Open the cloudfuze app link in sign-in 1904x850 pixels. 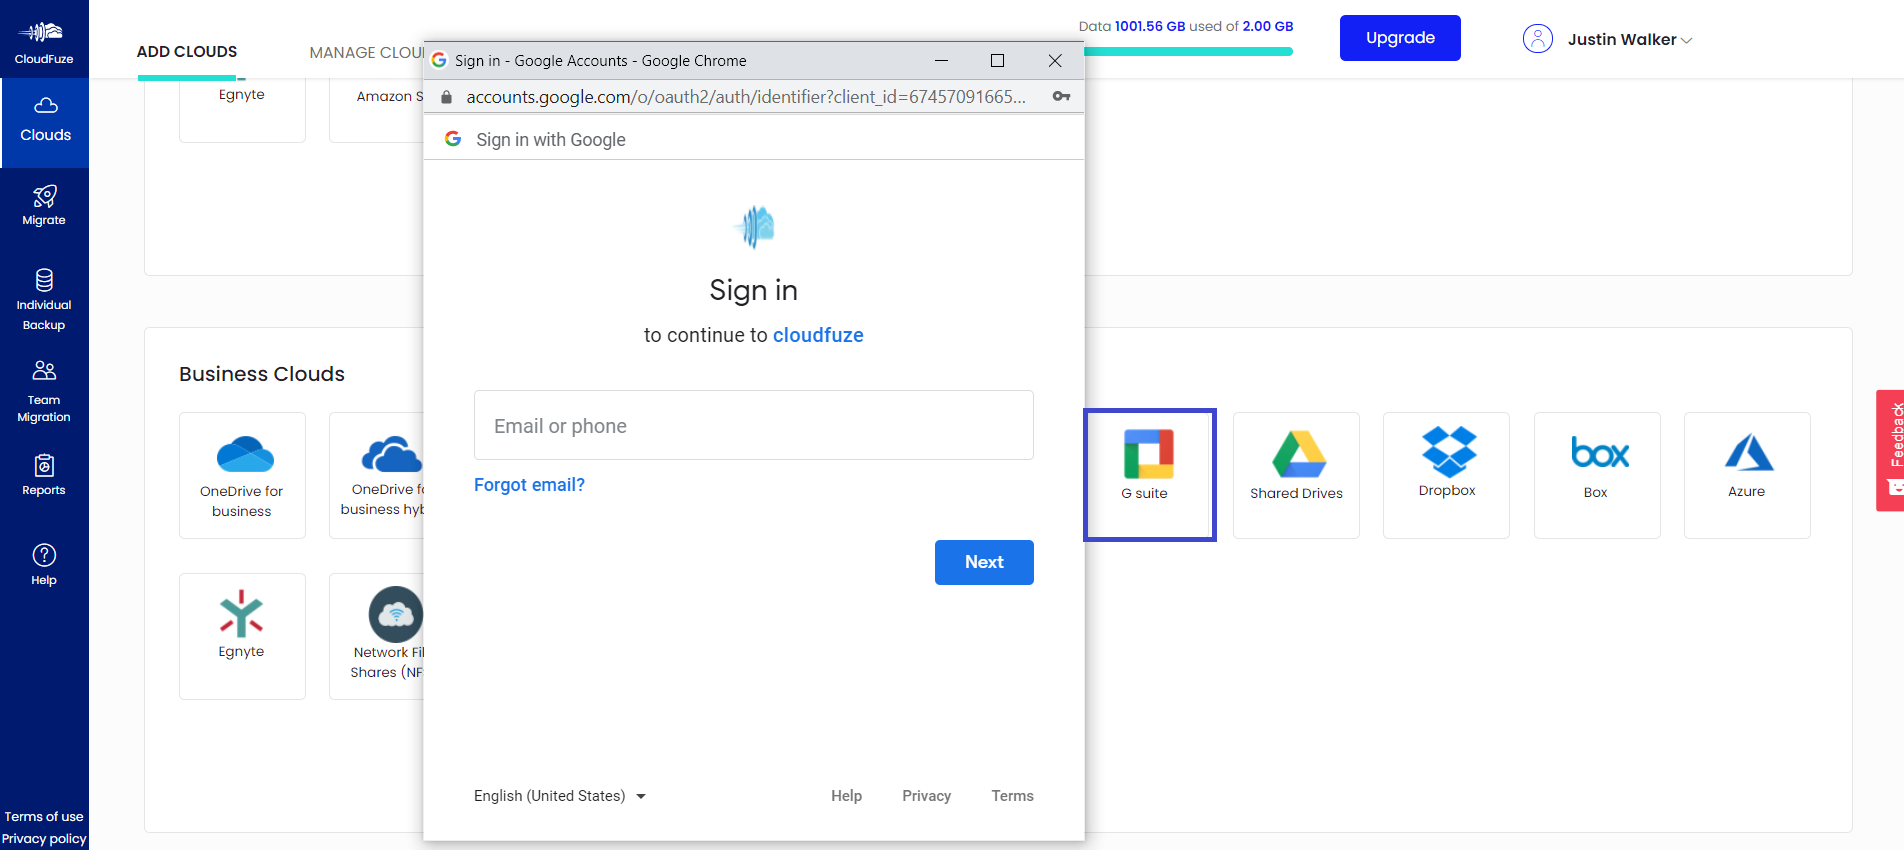pyautogui.click(x=818, y=335)
